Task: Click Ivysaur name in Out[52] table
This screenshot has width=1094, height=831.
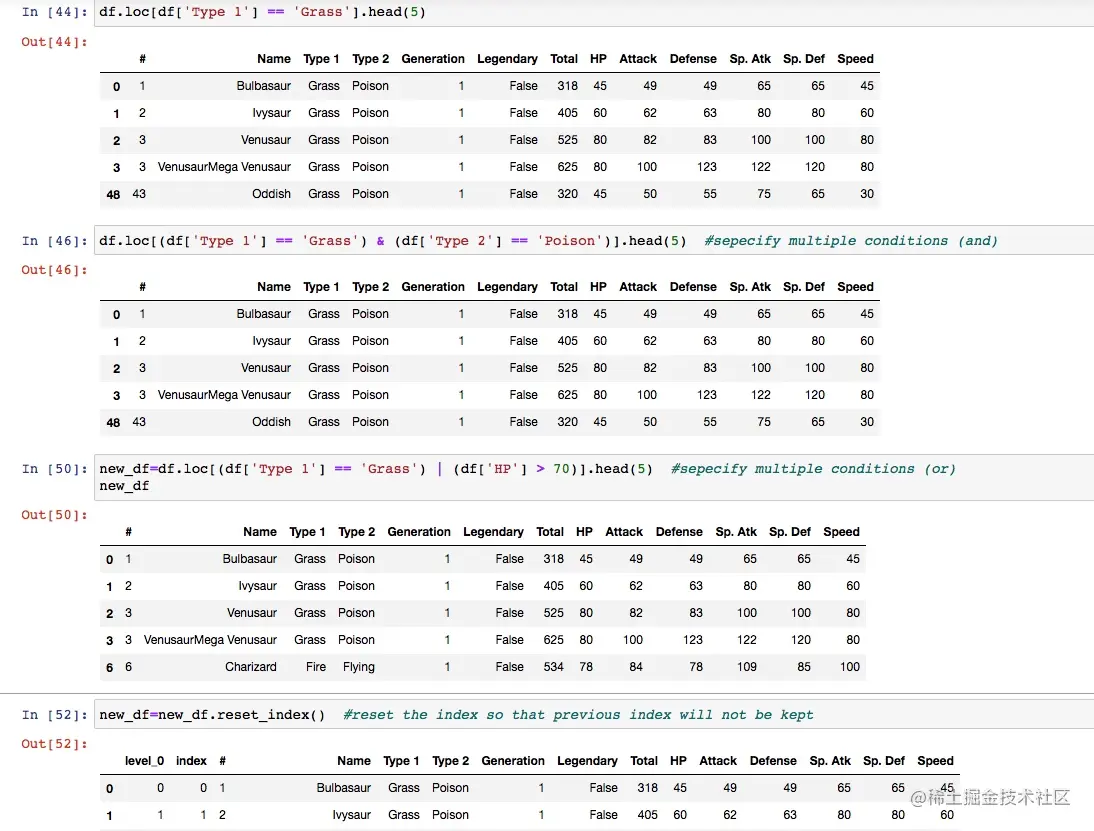Action: tap(352, 815)
